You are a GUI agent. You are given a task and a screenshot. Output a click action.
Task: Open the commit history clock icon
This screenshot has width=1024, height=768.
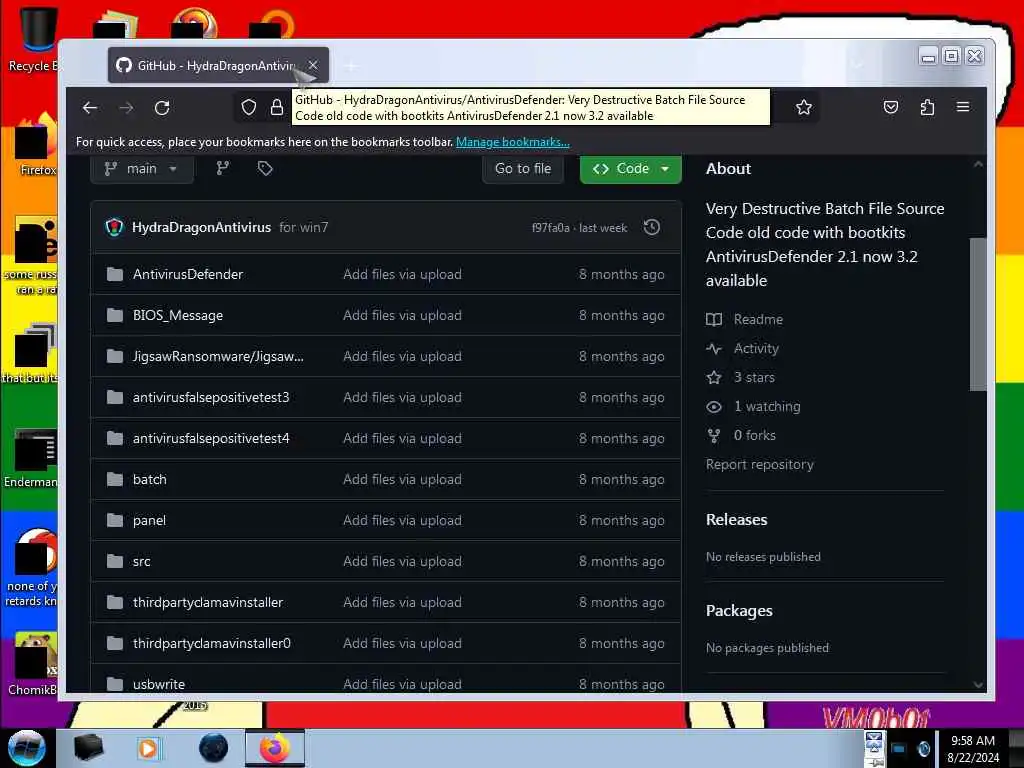pyautogui.click(x=652, y=227)
